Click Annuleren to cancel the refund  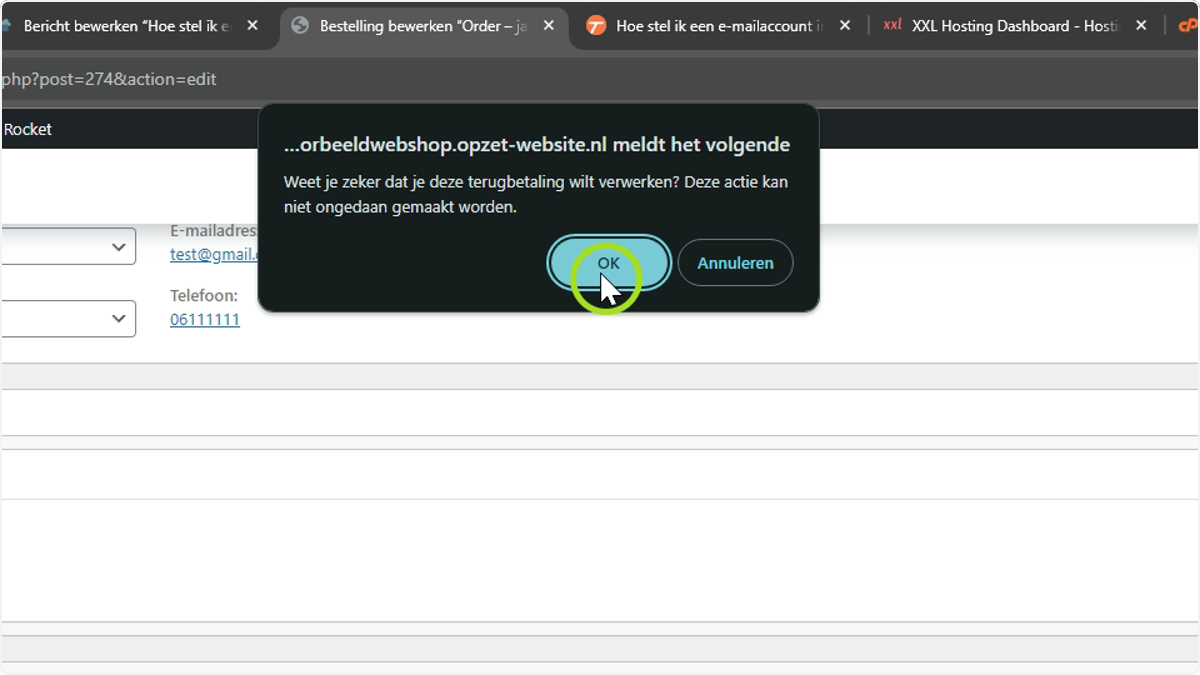coord(735,263)
